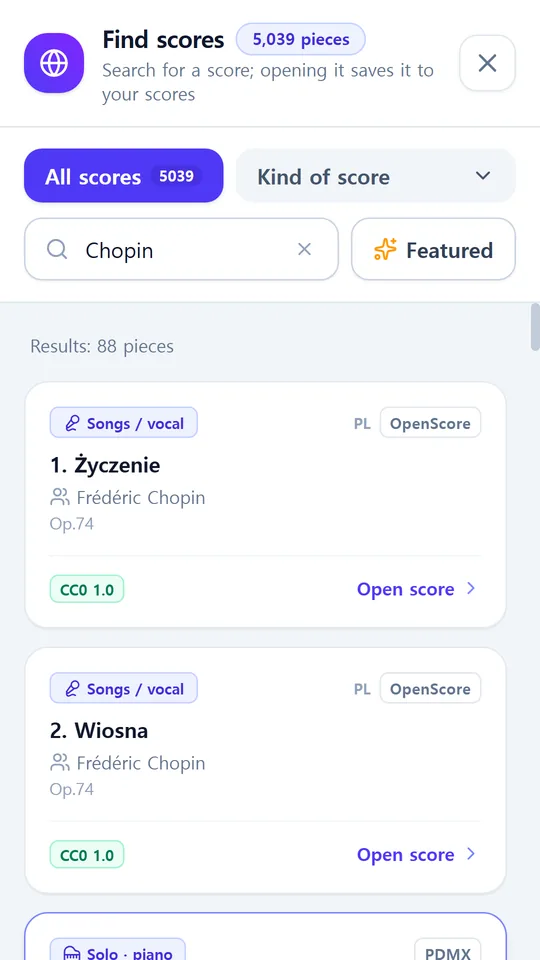
Task: Click the piano icon on Solo piano tag
Action: pyautogui.click(x=73, y=953)
